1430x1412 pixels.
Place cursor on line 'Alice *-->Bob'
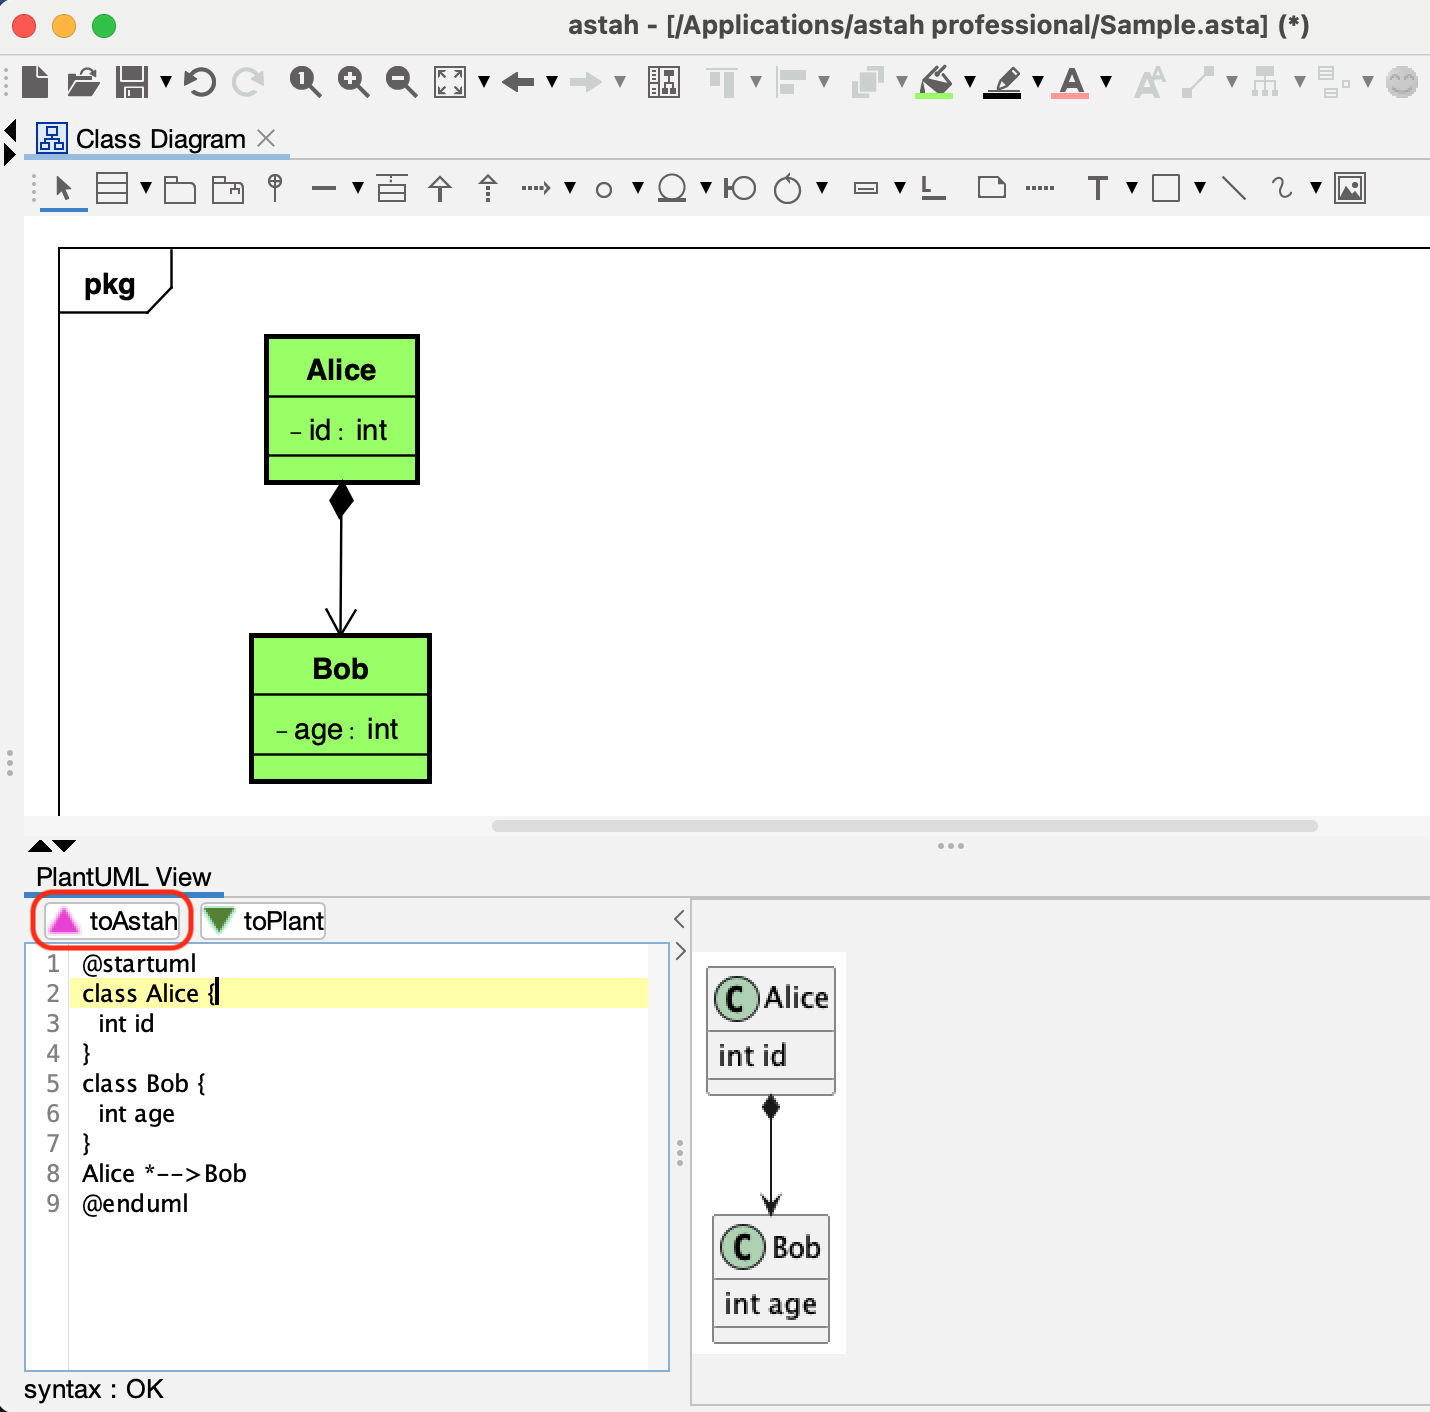[x=164, y=1173]
